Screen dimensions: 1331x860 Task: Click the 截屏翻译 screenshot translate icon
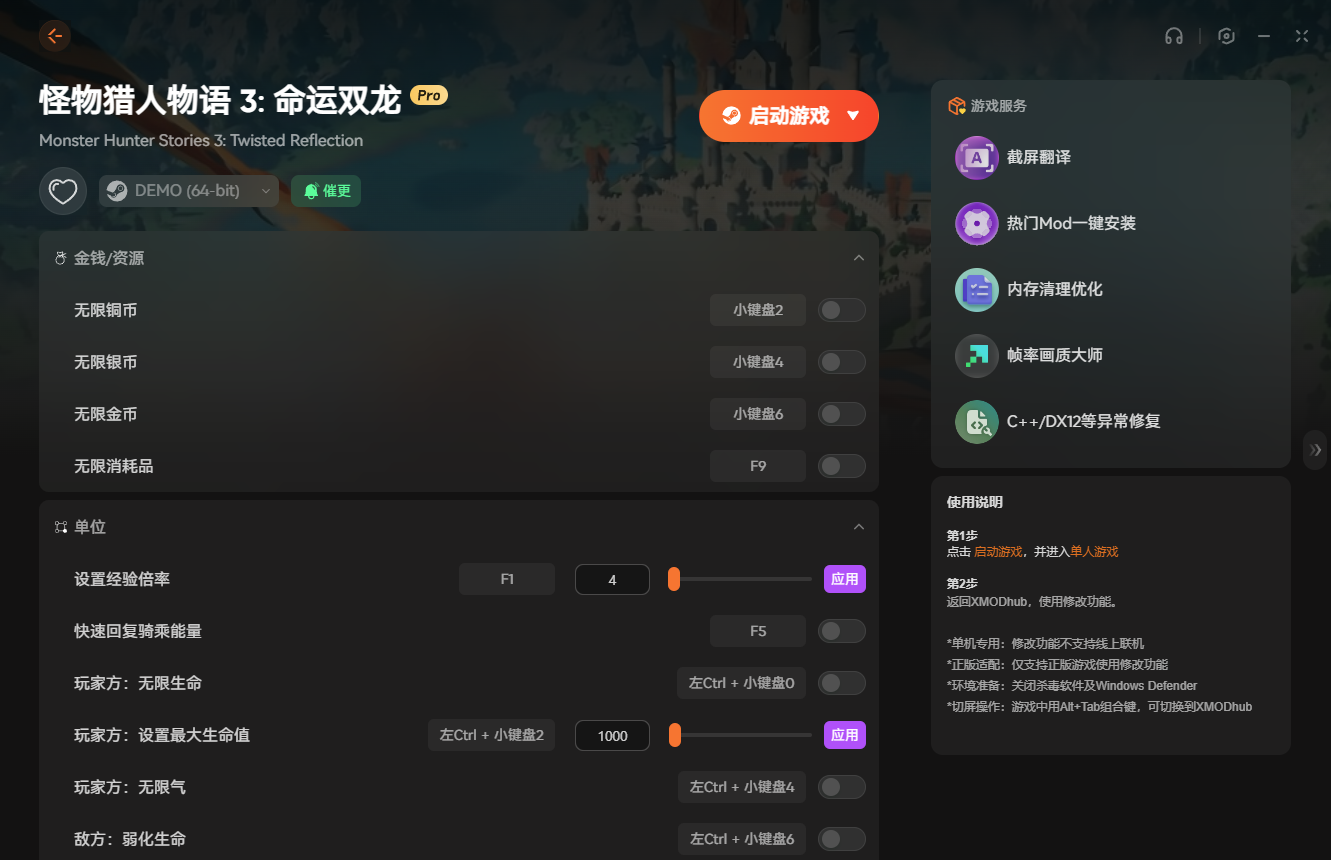click(x=976, y=158)
